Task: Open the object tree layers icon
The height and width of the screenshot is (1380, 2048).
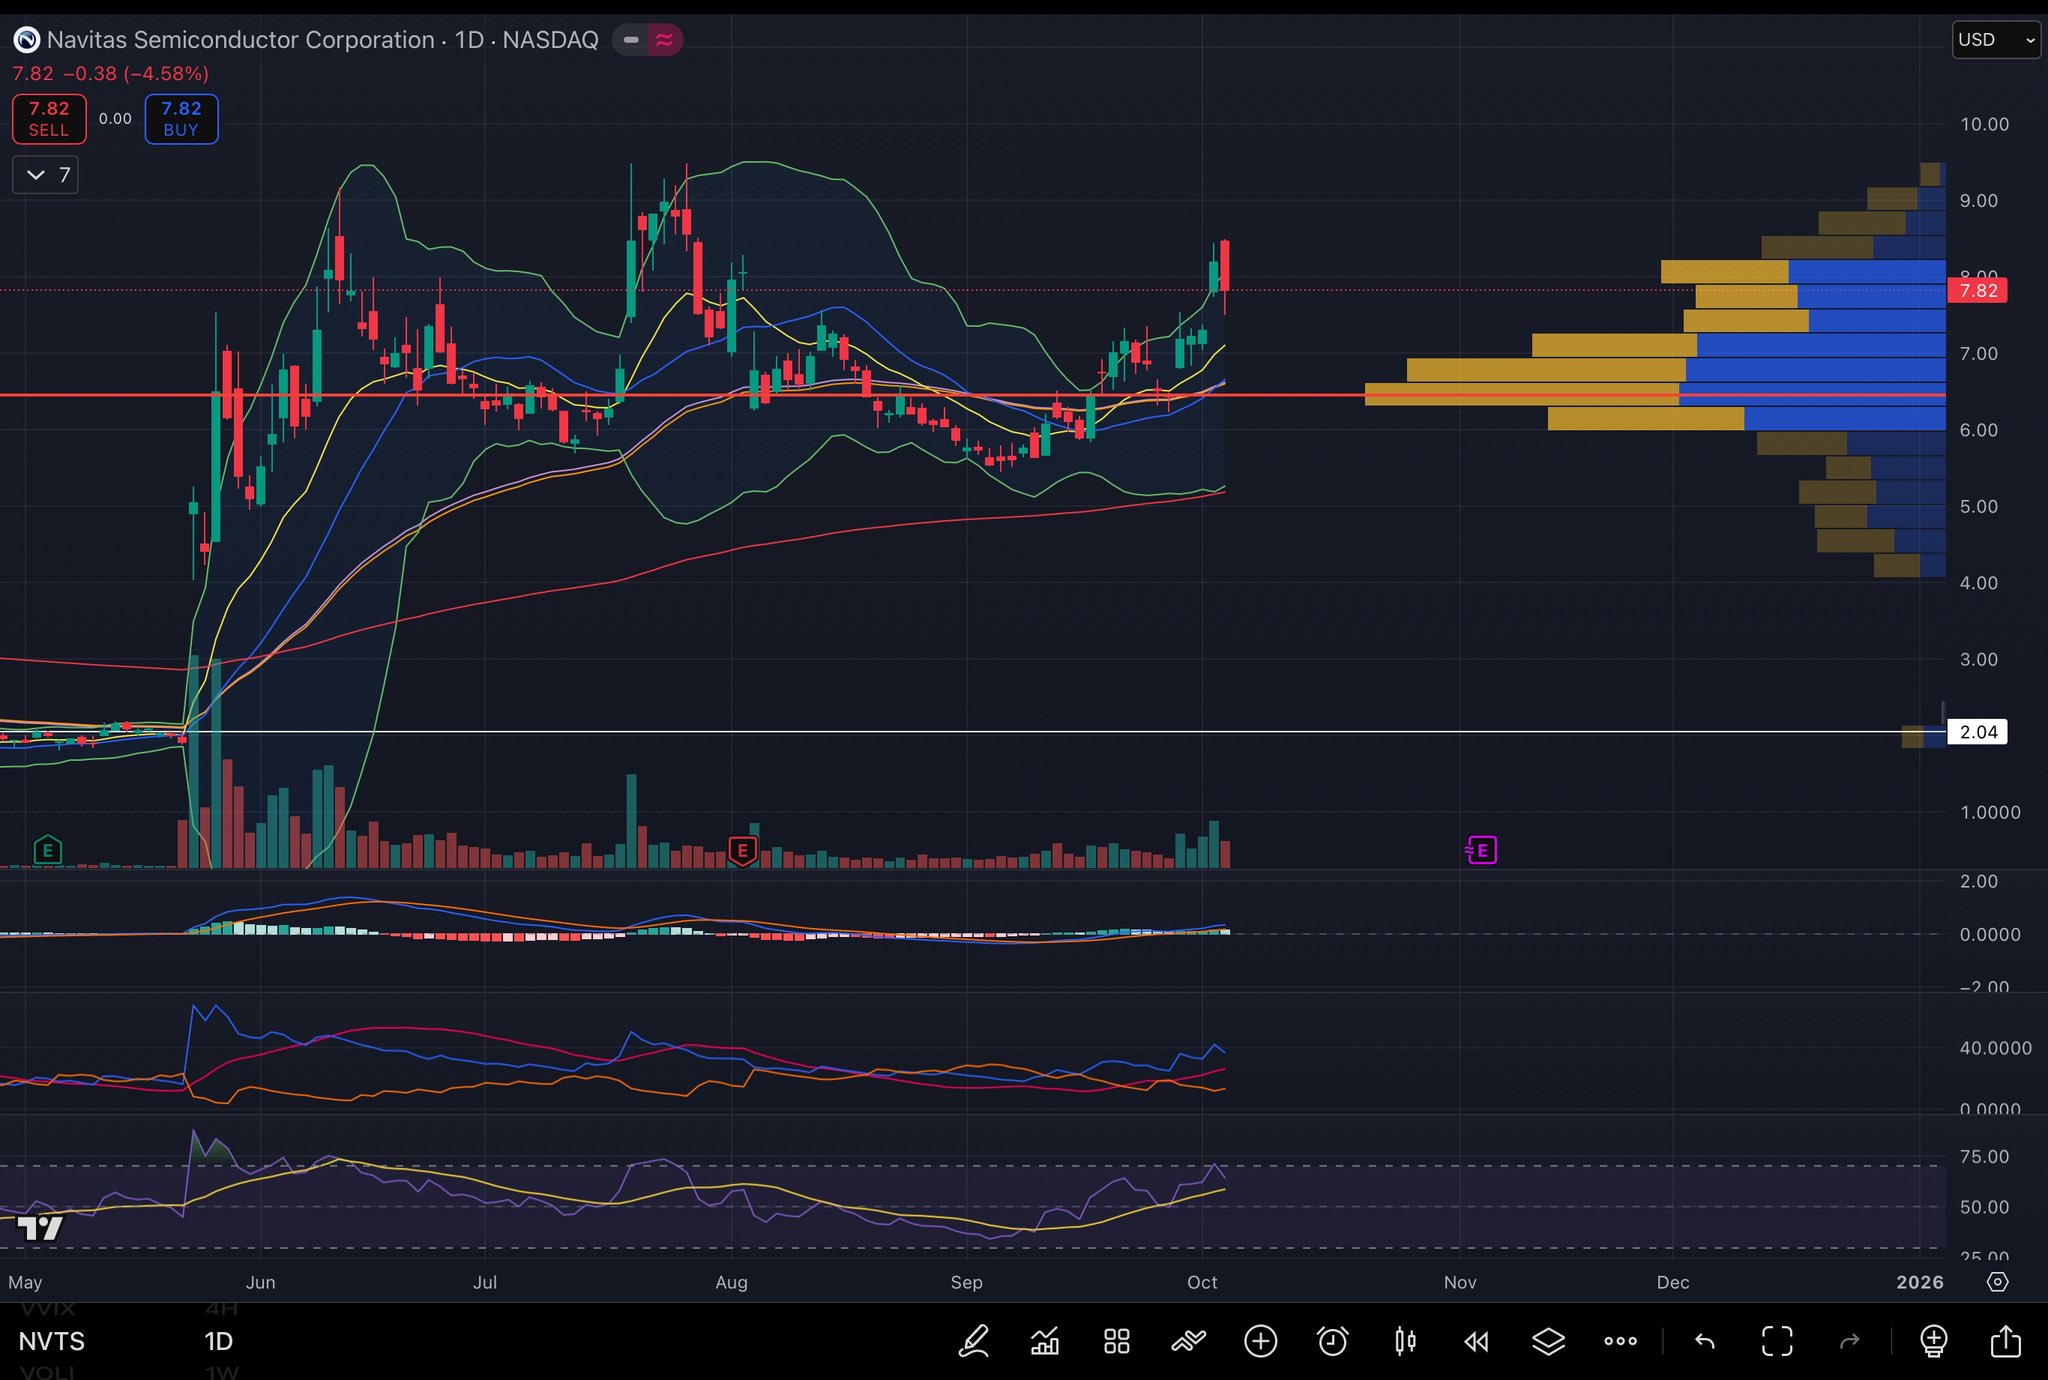Action: pyautogui.click(x=1548, y=1341)
